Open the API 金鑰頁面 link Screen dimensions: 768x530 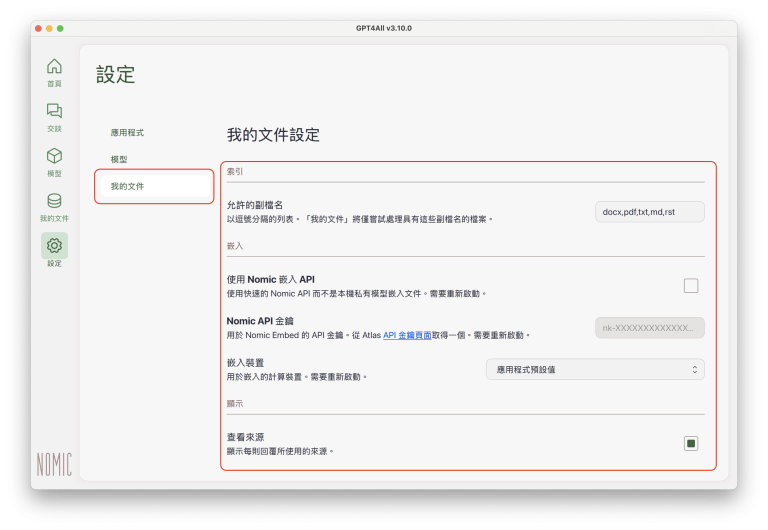pyautogui.click(x=407, y=336)
